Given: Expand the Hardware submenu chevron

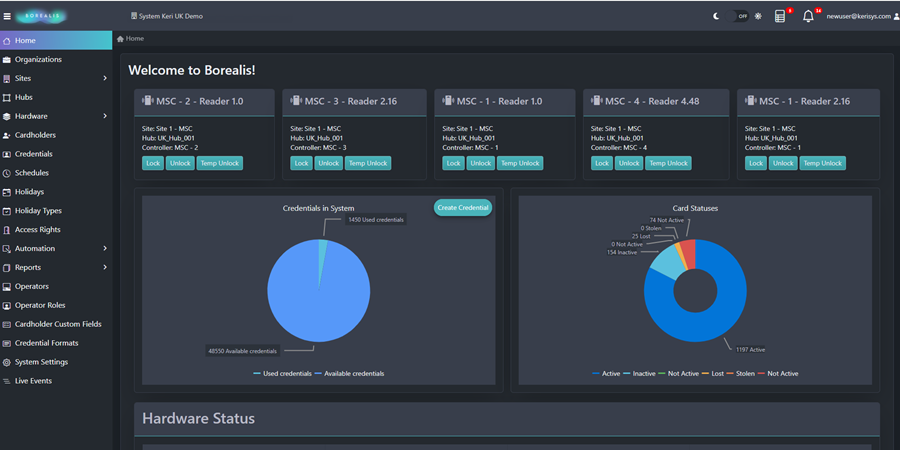Looking at the screenshot, I should [105, 116].
